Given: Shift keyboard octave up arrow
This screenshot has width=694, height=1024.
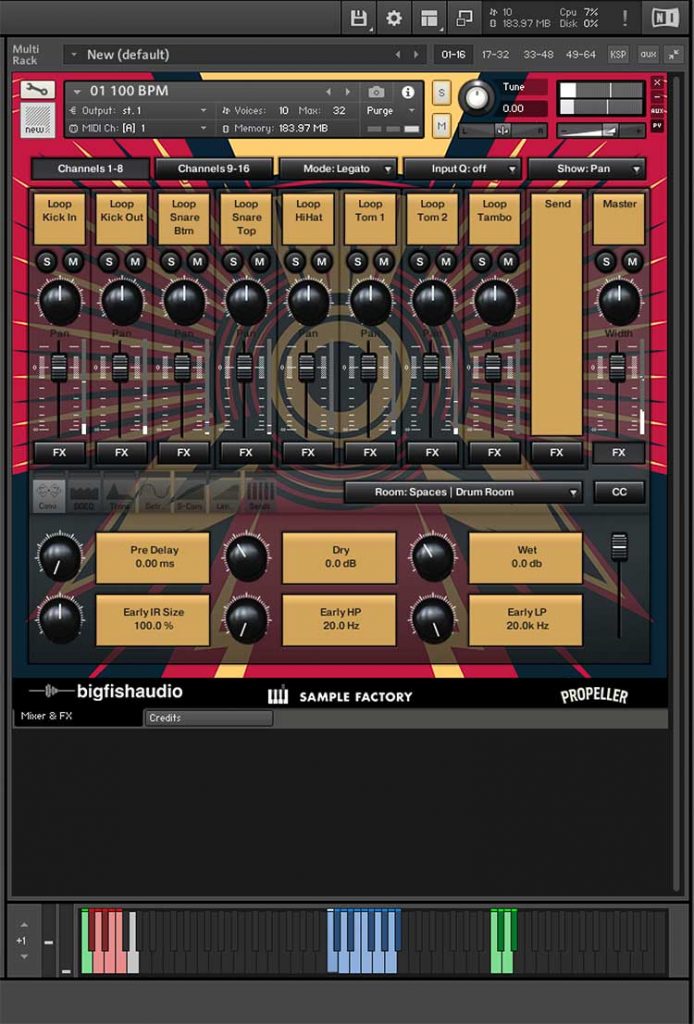Looking at the screenshot, I should [x=24, y=925].
